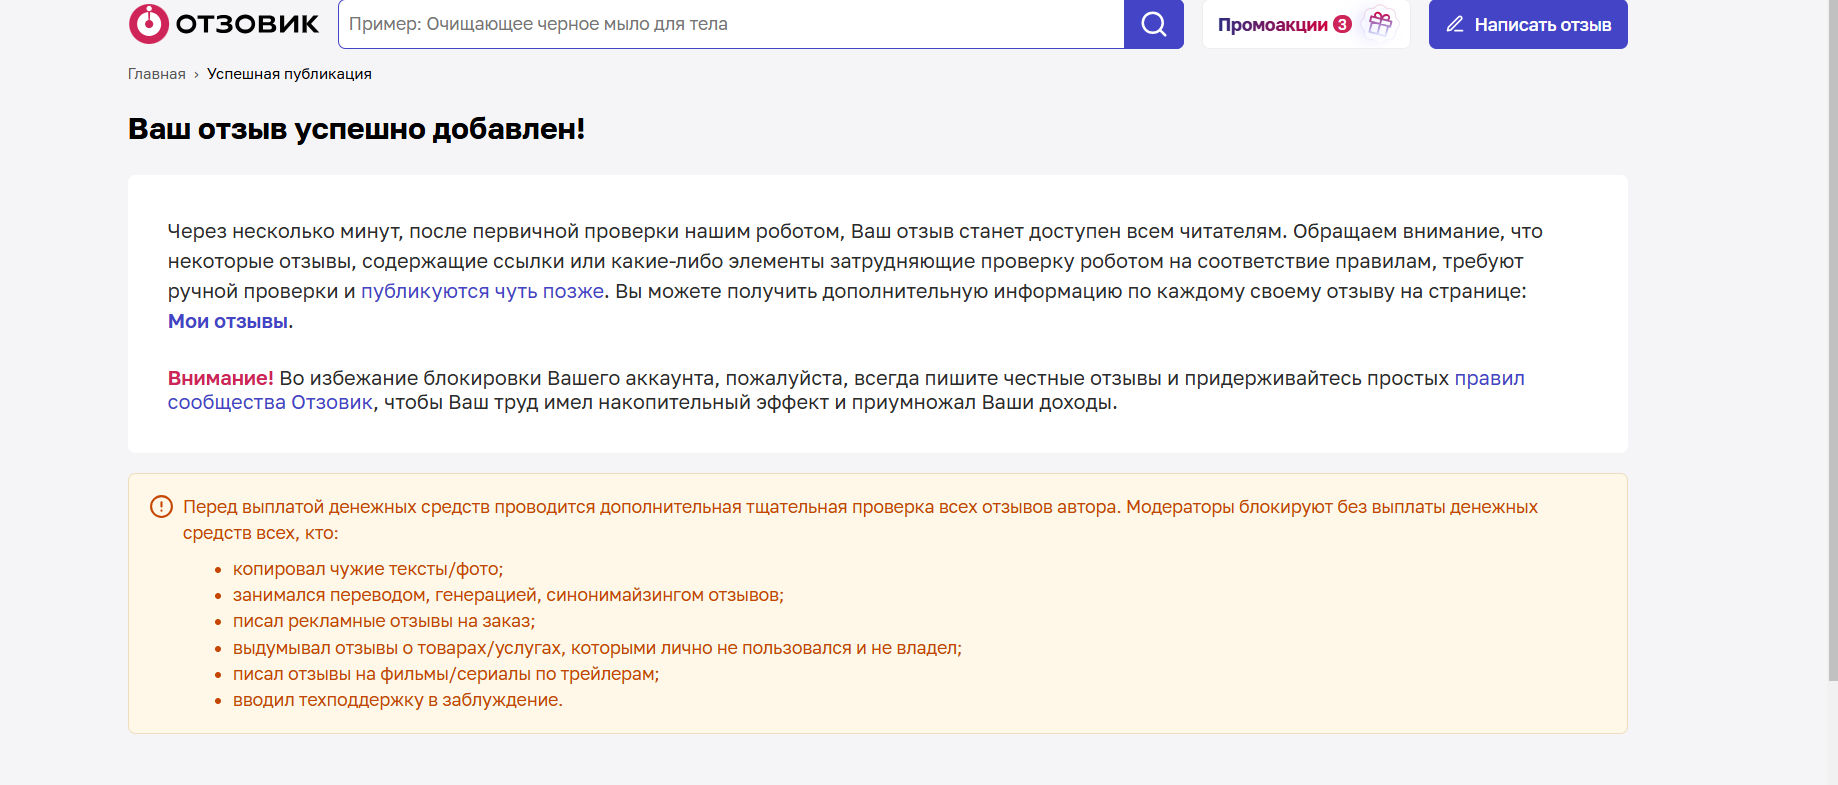Click the ОТЗОВИК logo text
The image size is (1838, 785).
point(247,24)
